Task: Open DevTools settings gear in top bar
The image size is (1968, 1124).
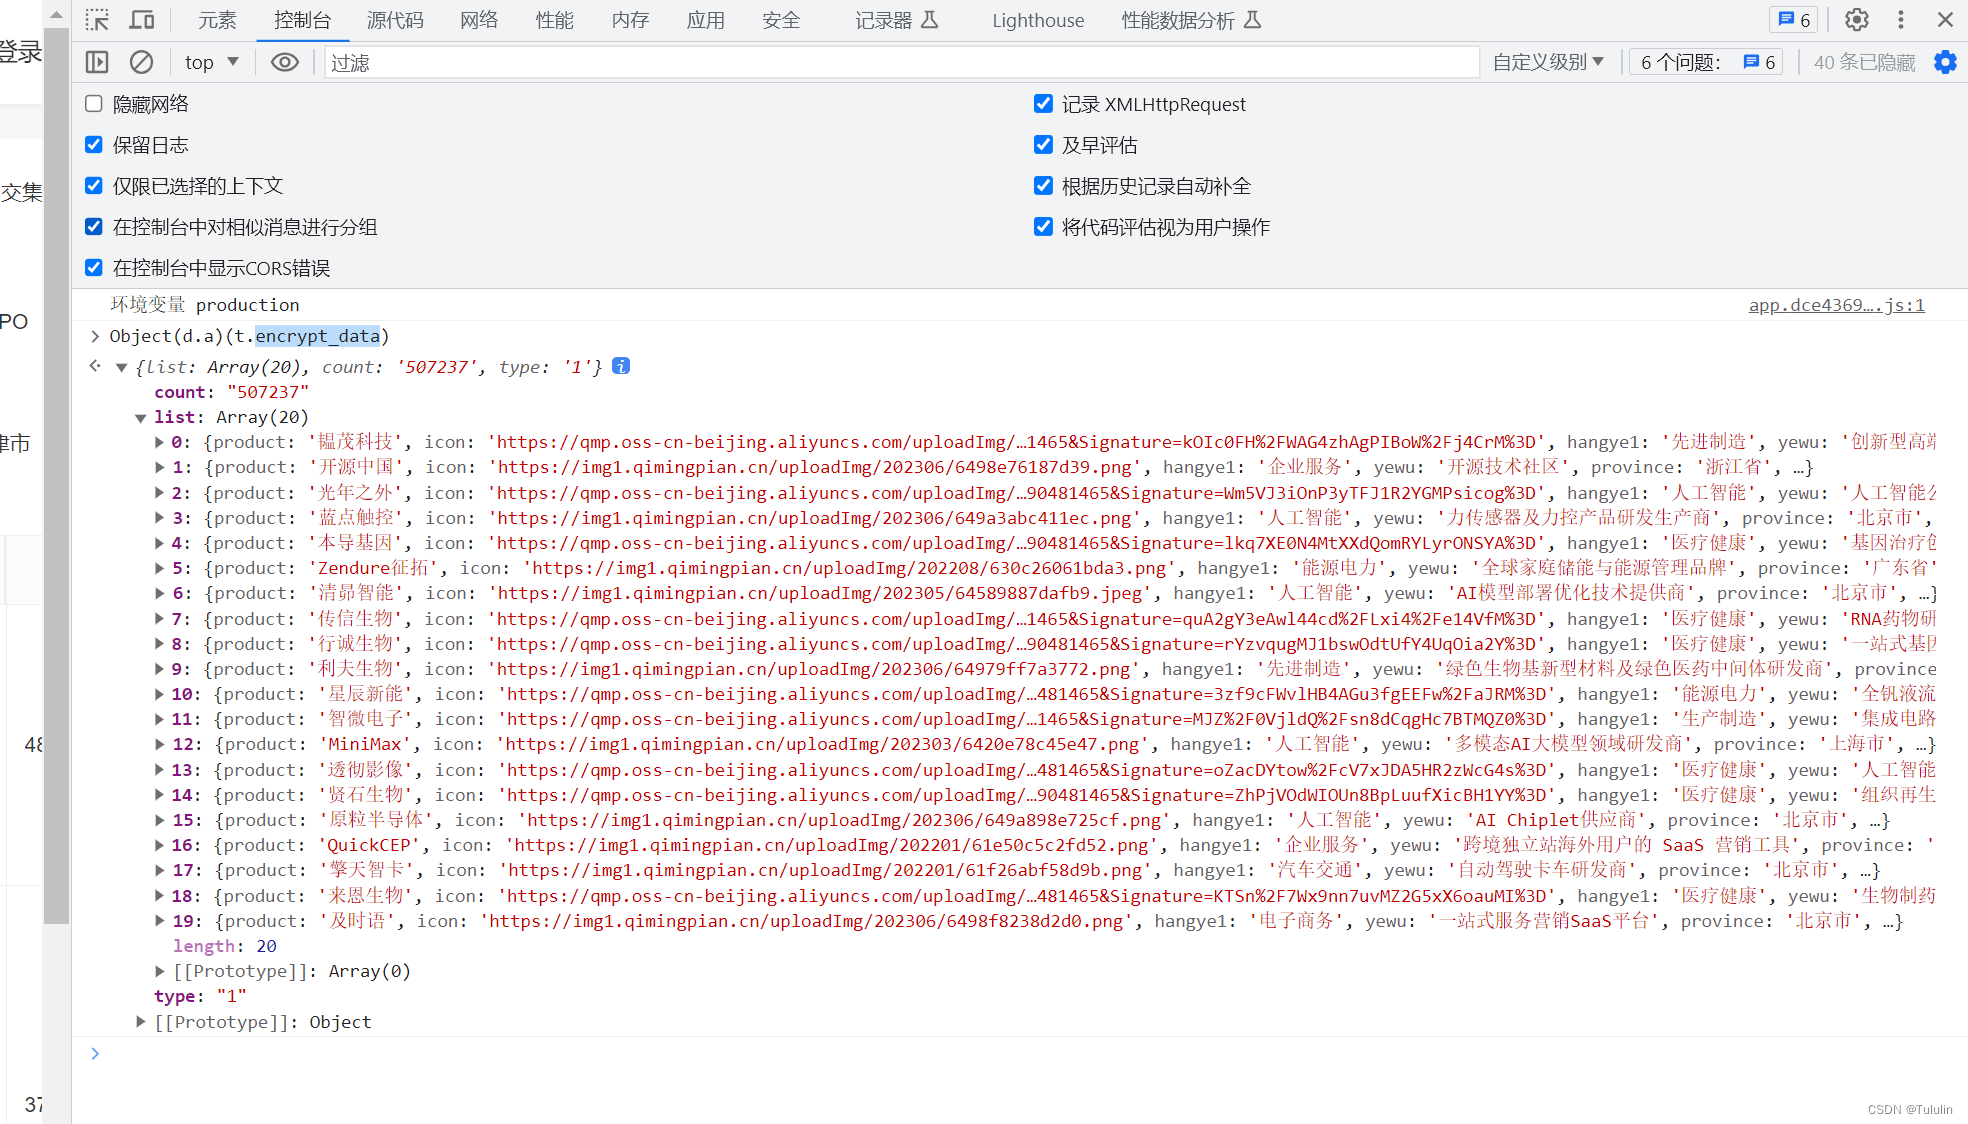Action: 1857,20
